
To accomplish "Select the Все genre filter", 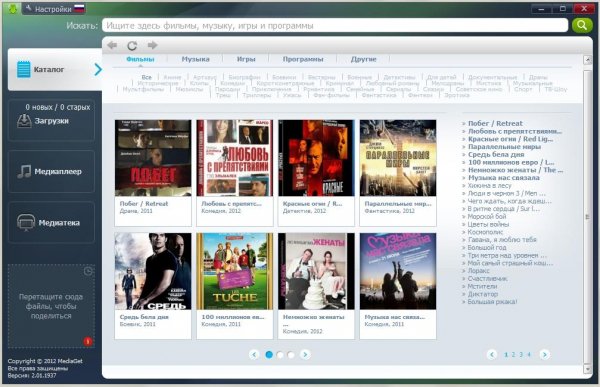I will point(147,77).
